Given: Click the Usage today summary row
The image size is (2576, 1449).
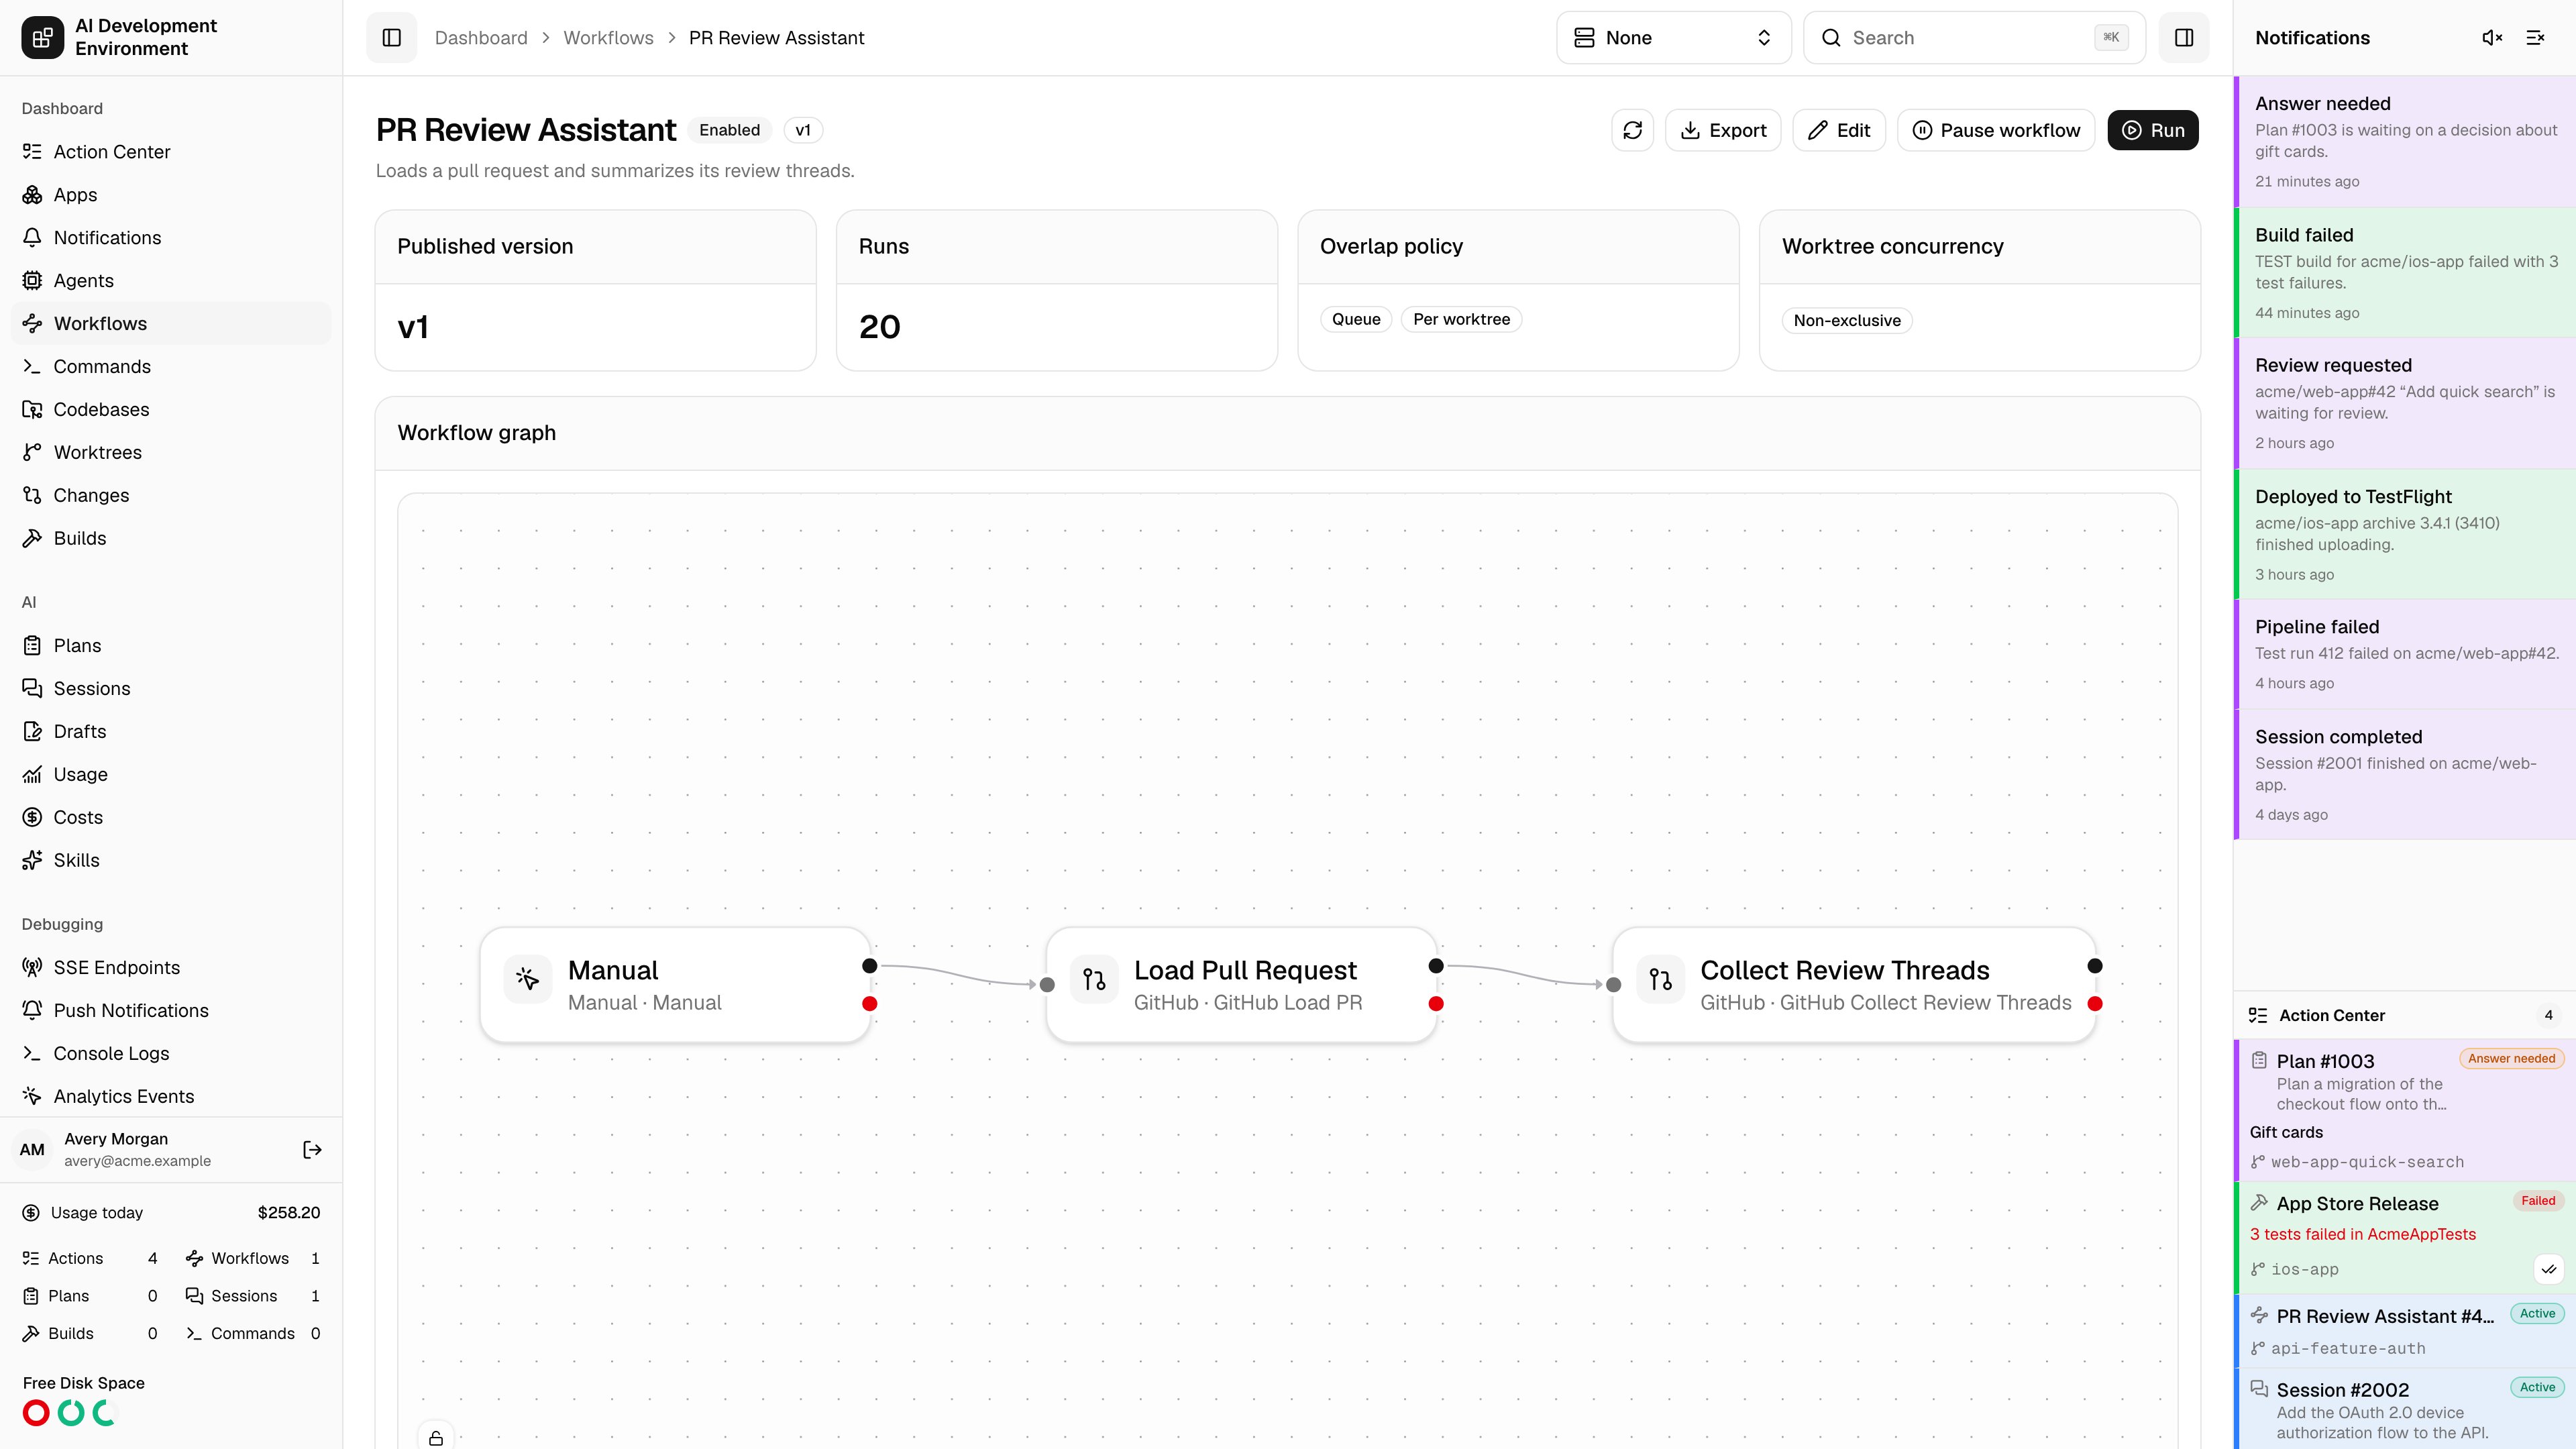Looking at the screenshot, I should (171, 1213).
